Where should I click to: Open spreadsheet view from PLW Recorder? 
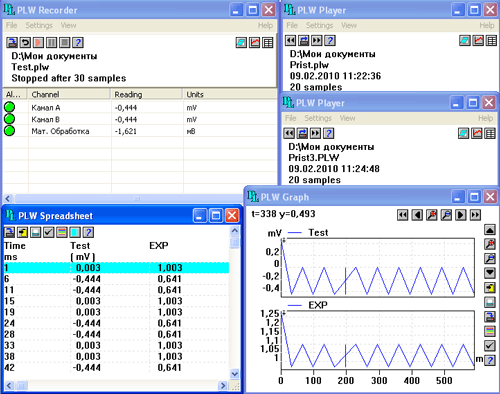268,42
